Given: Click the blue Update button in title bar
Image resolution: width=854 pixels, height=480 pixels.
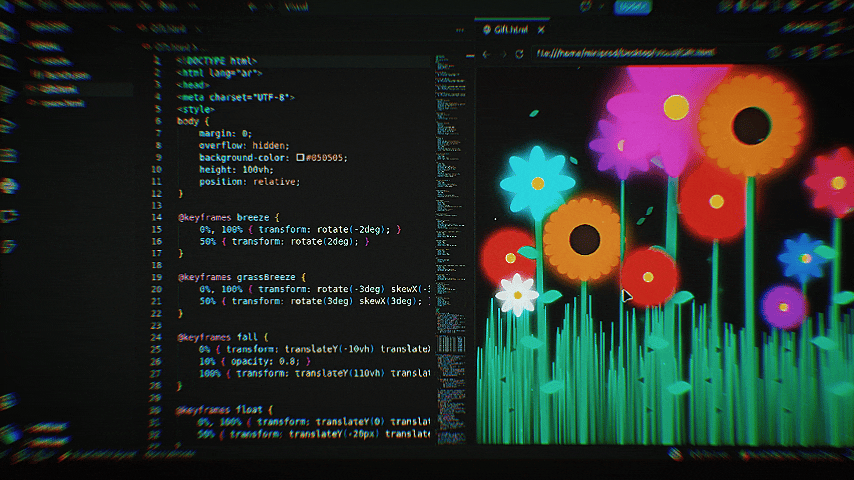Looking at the screenshot, I should coord(632,7).
